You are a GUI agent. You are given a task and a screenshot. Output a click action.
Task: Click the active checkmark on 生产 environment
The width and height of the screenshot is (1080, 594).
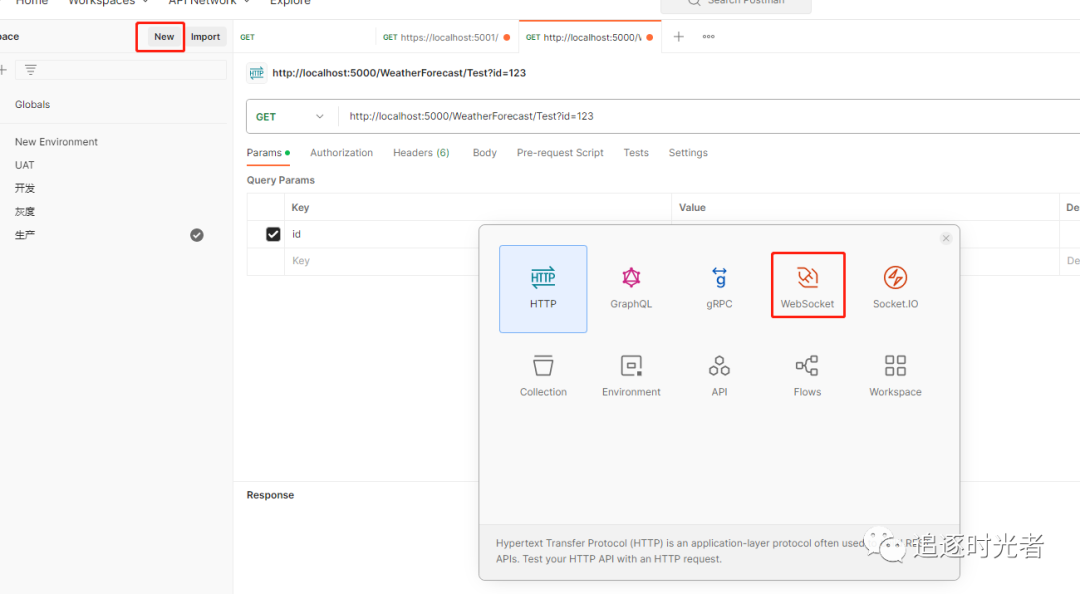point(196,235)
